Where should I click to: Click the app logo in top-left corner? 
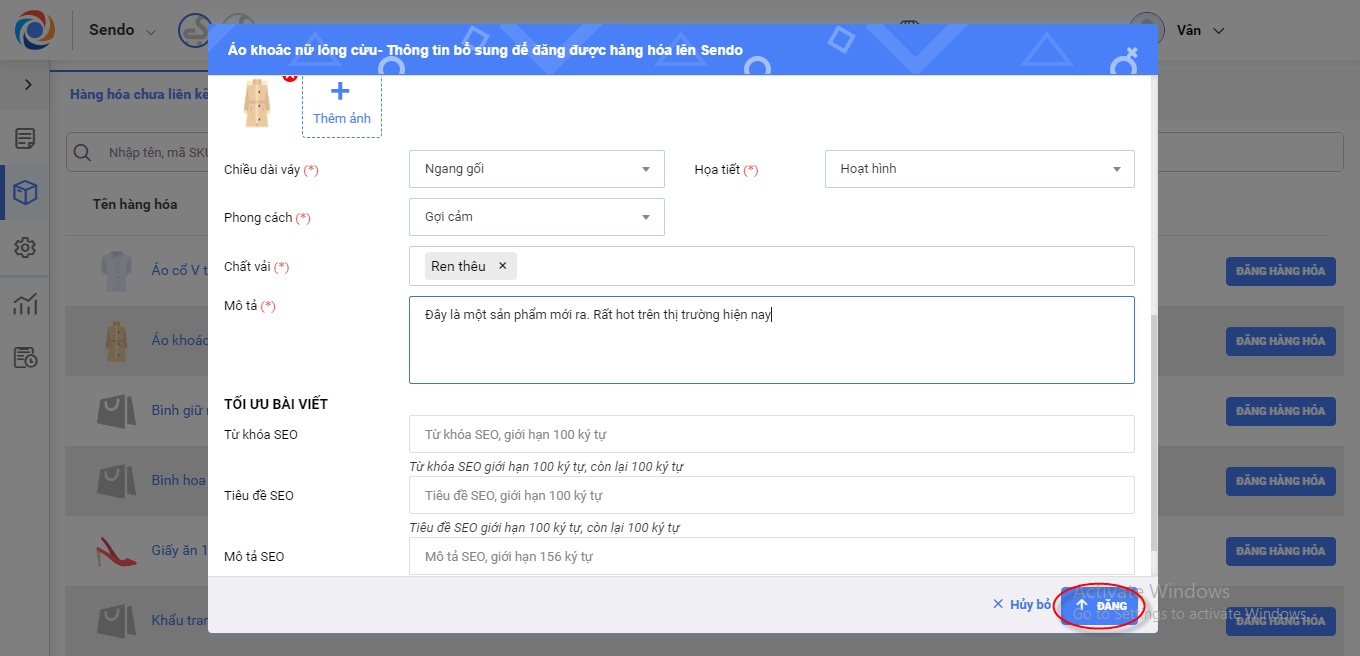(x=35, y=30)
